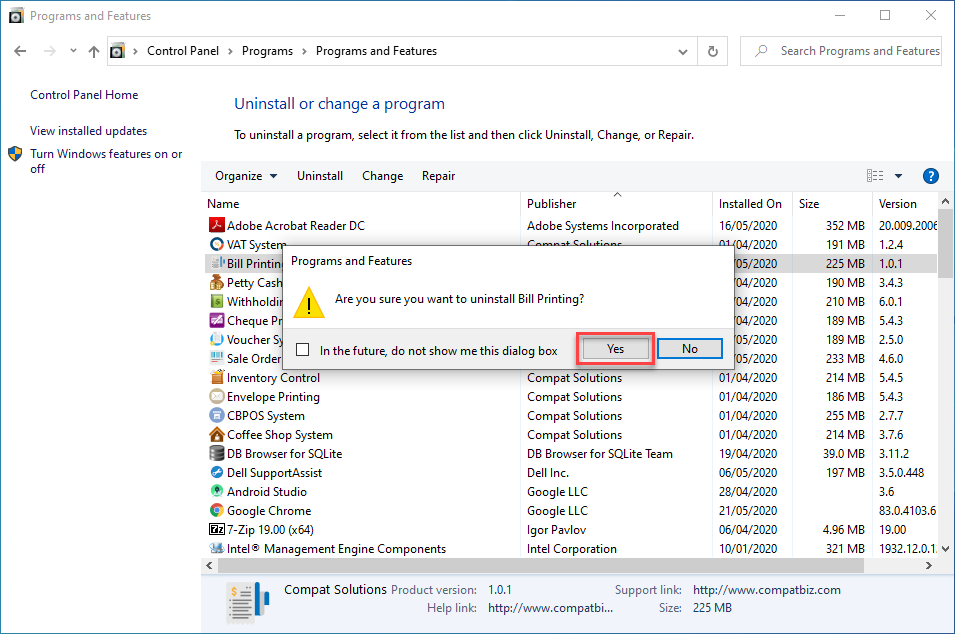955x634 pixels.
Task: Click Change in the toolbar
Action: pos(382,176)
